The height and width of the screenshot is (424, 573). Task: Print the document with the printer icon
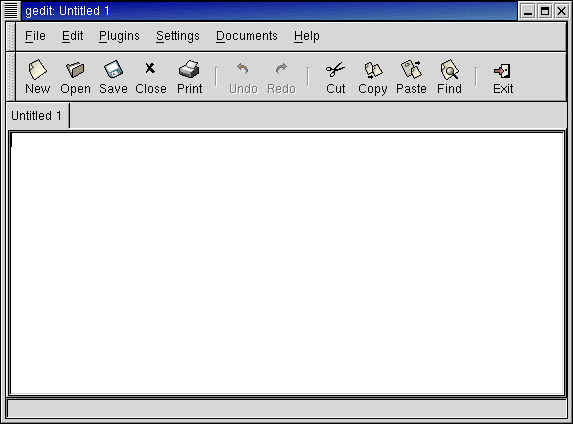pyautogui.click(x=189, y=69)
